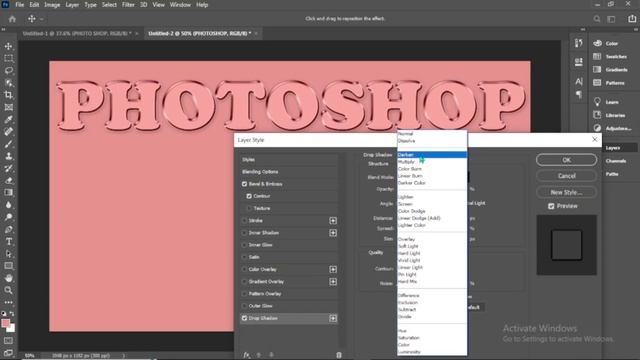
Task: Select the Zoom tool in the toolbar
Action: (9, 290)
